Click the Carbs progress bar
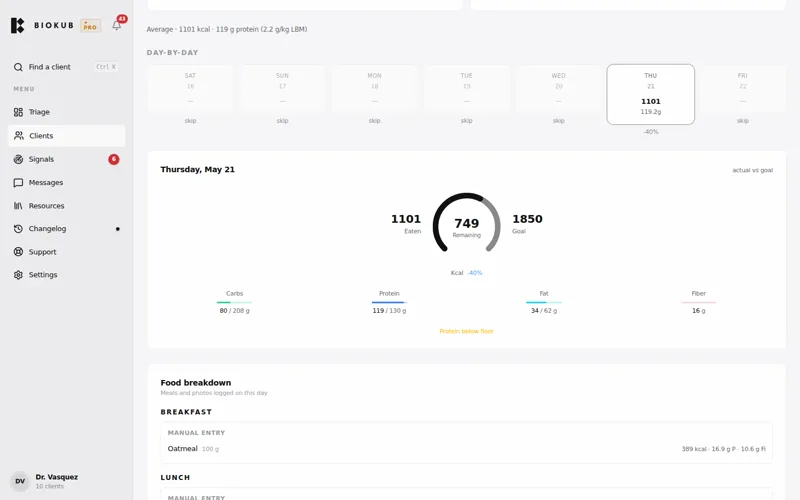The width and height of the screenshot is (800, 500). [234, 303]
